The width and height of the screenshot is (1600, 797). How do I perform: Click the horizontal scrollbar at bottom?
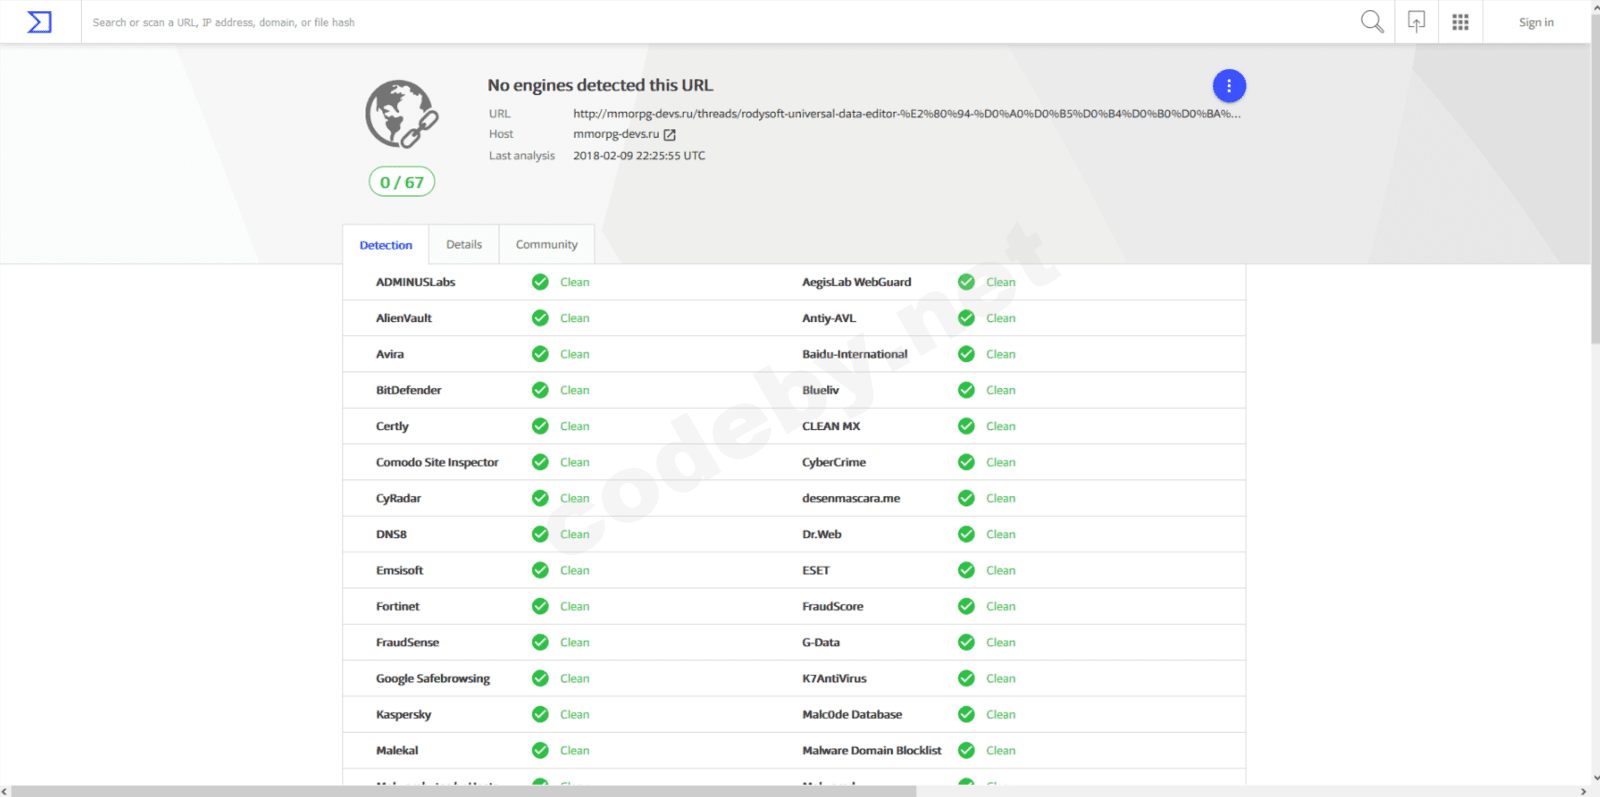point(464,791)
